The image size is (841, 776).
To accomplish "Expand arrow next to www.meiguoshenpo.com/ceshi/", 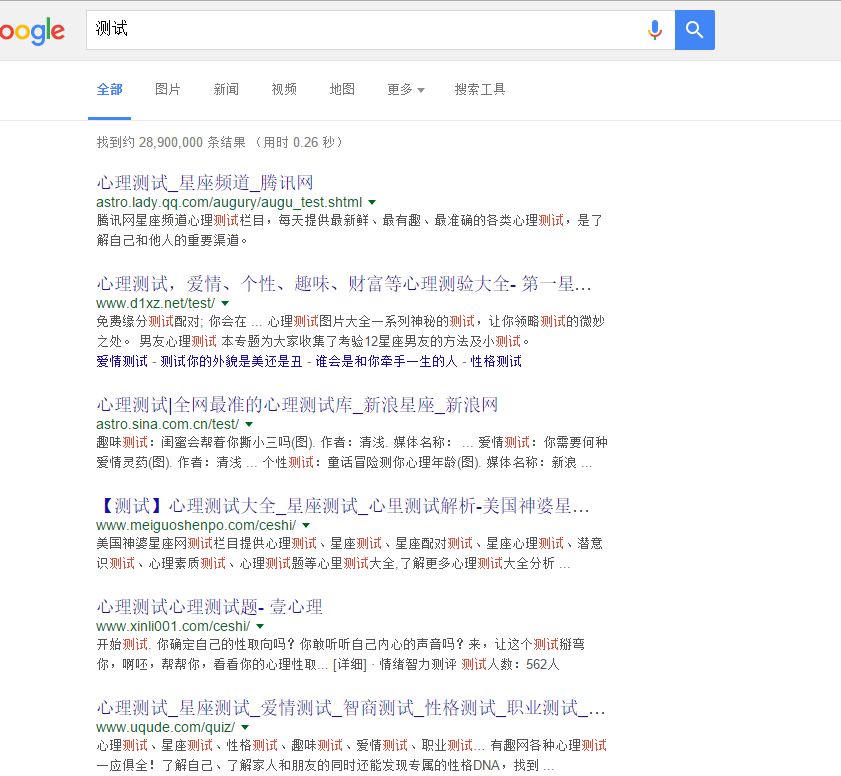I will [x=306, y=526].
